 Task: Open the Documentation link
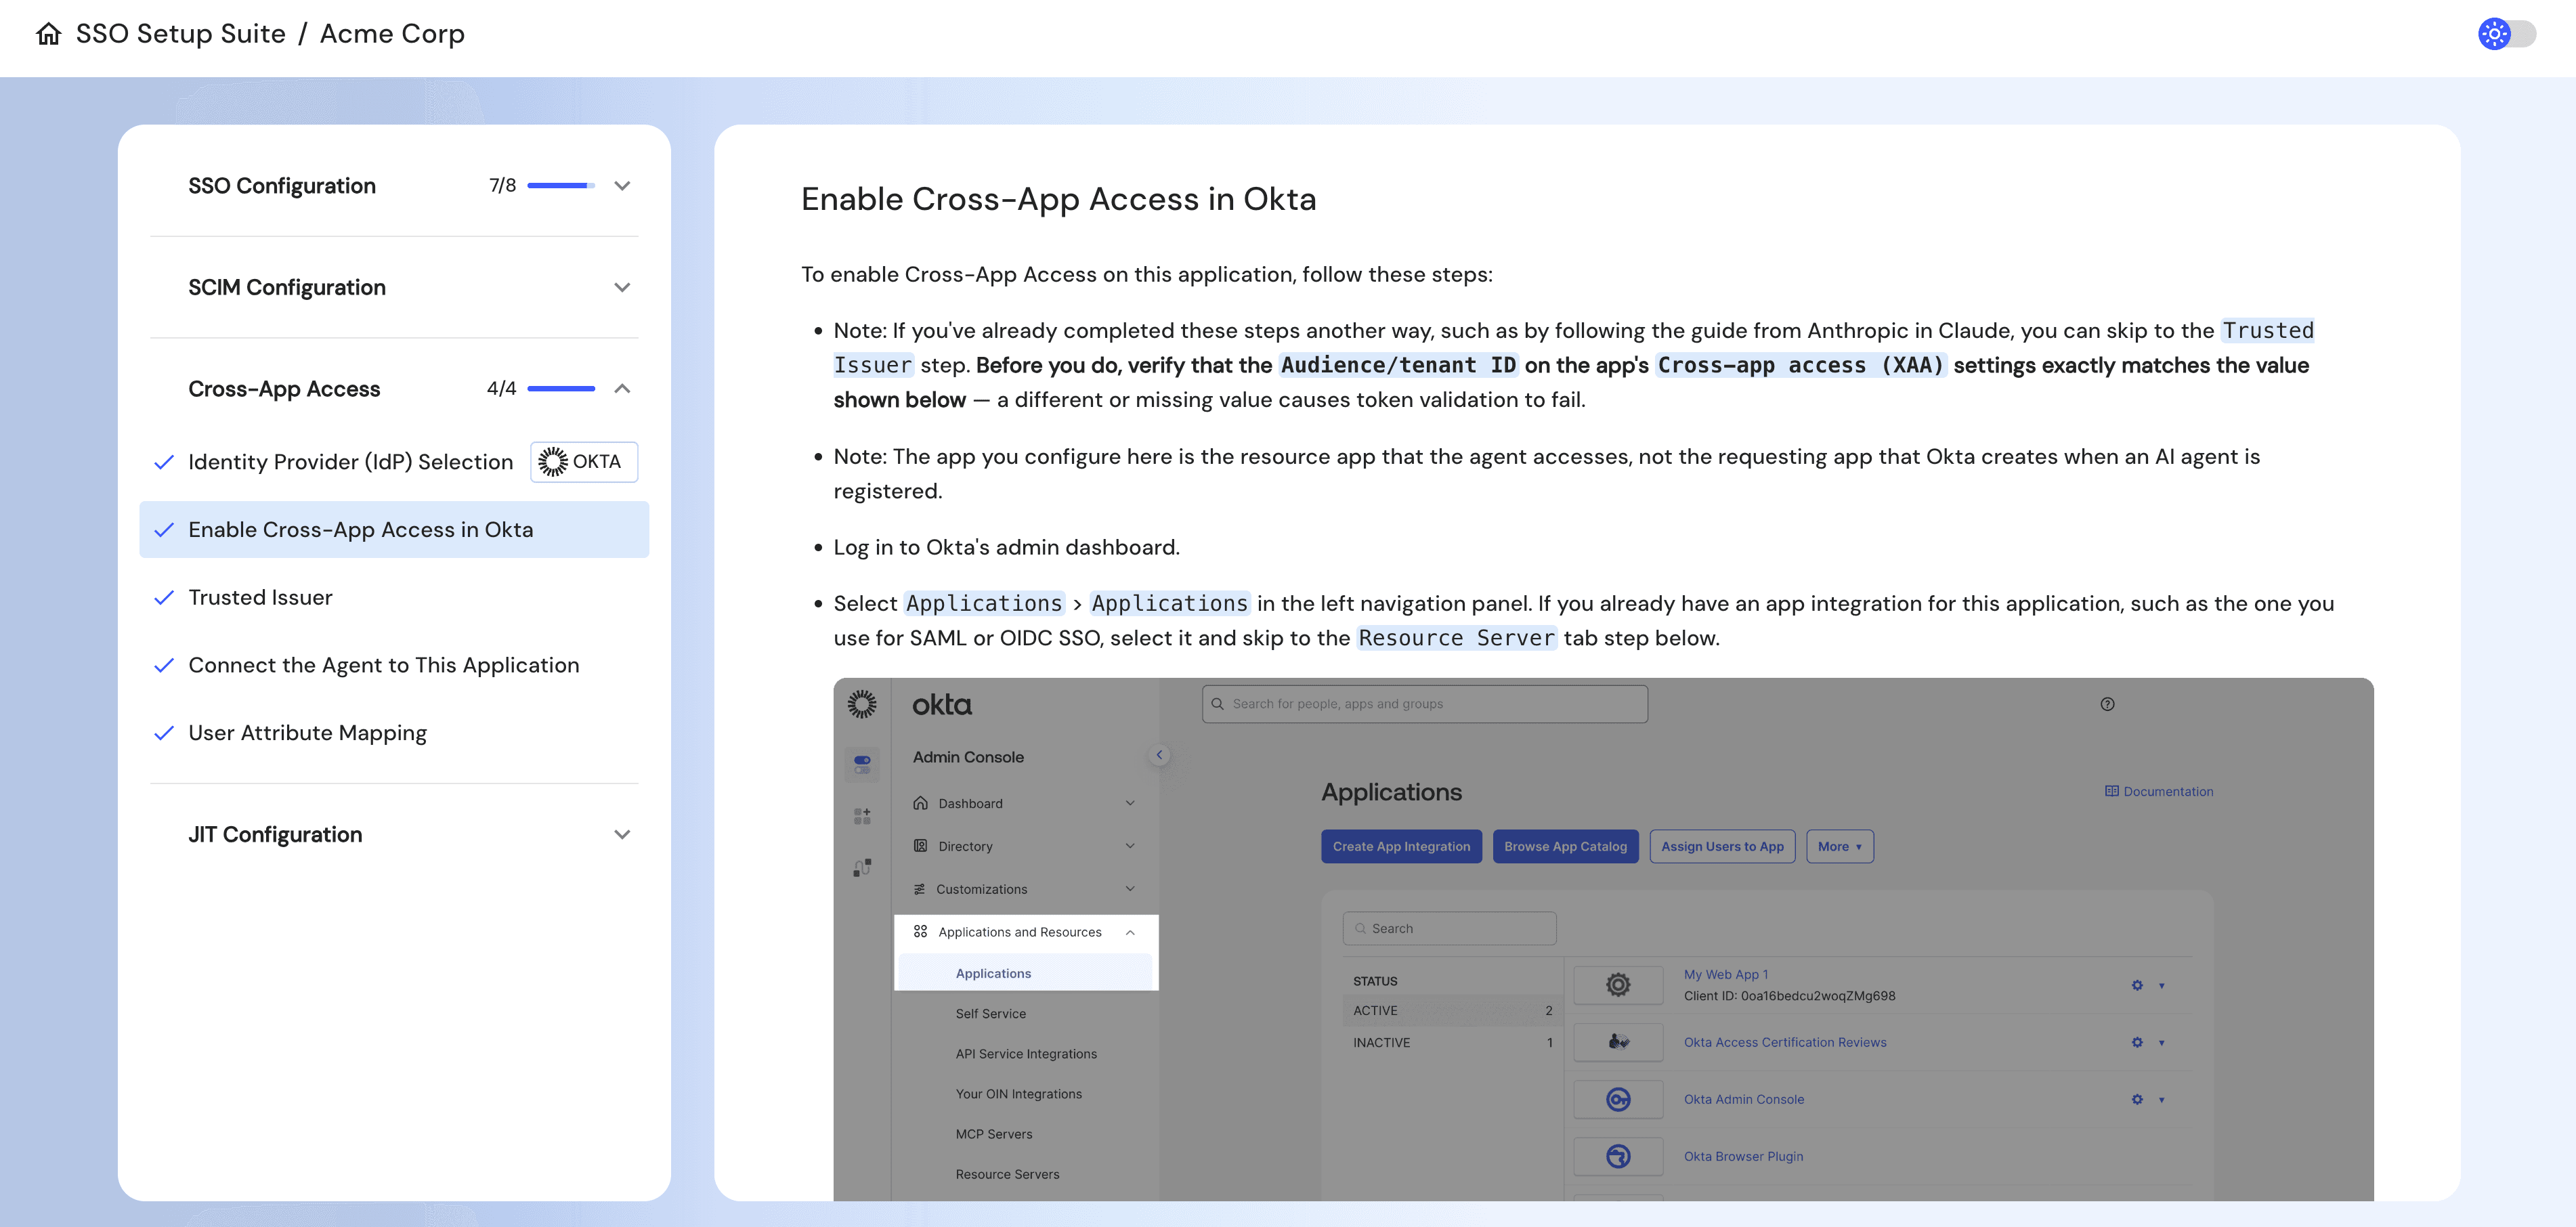coord(2159,791)
